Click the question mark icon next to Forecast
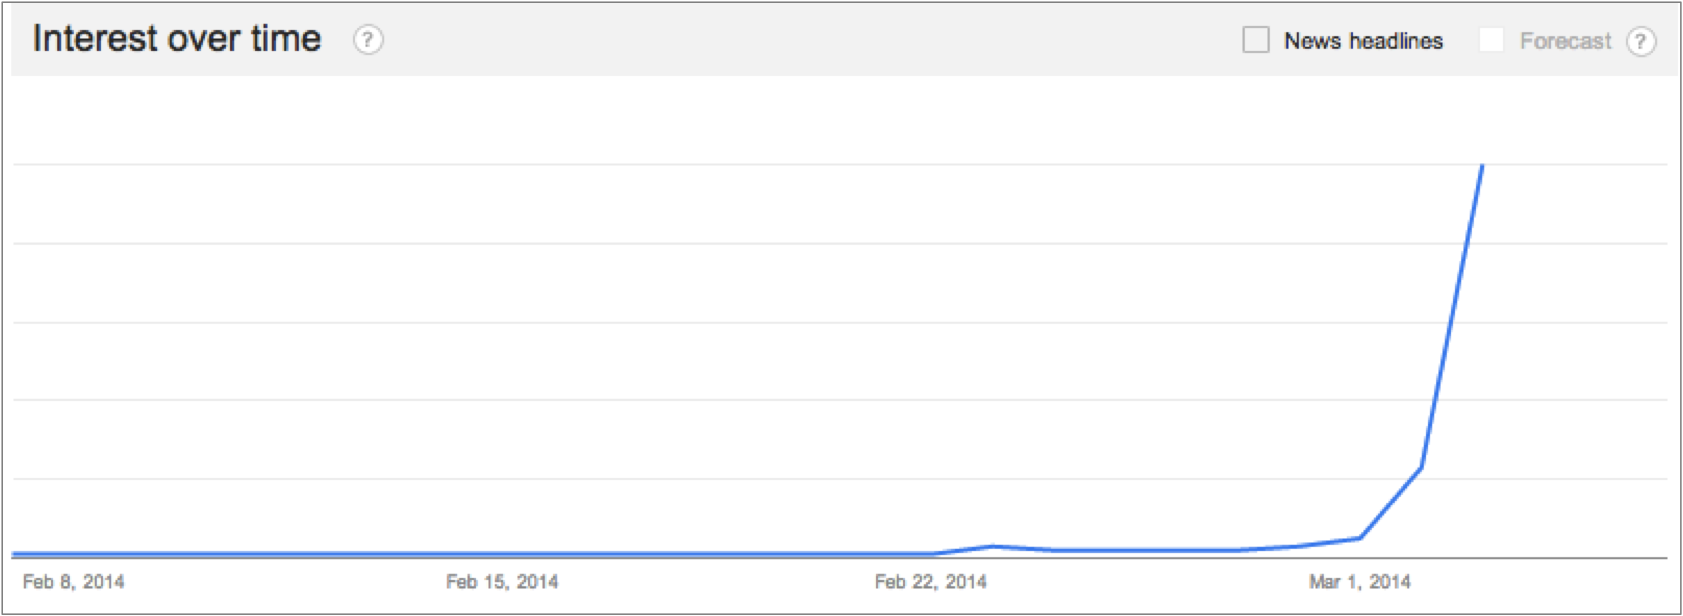The height and width of the screenshot is (616, 1683). pos(1640,41)
